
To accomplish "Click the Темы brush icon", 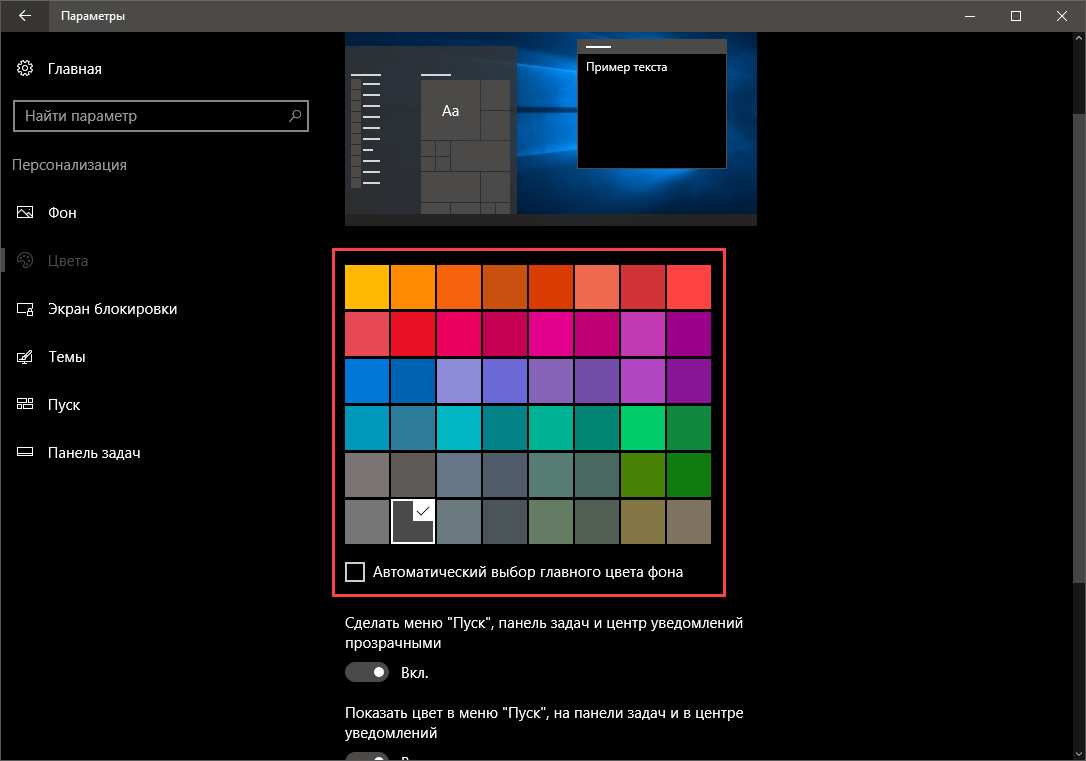I will point(25,357).
